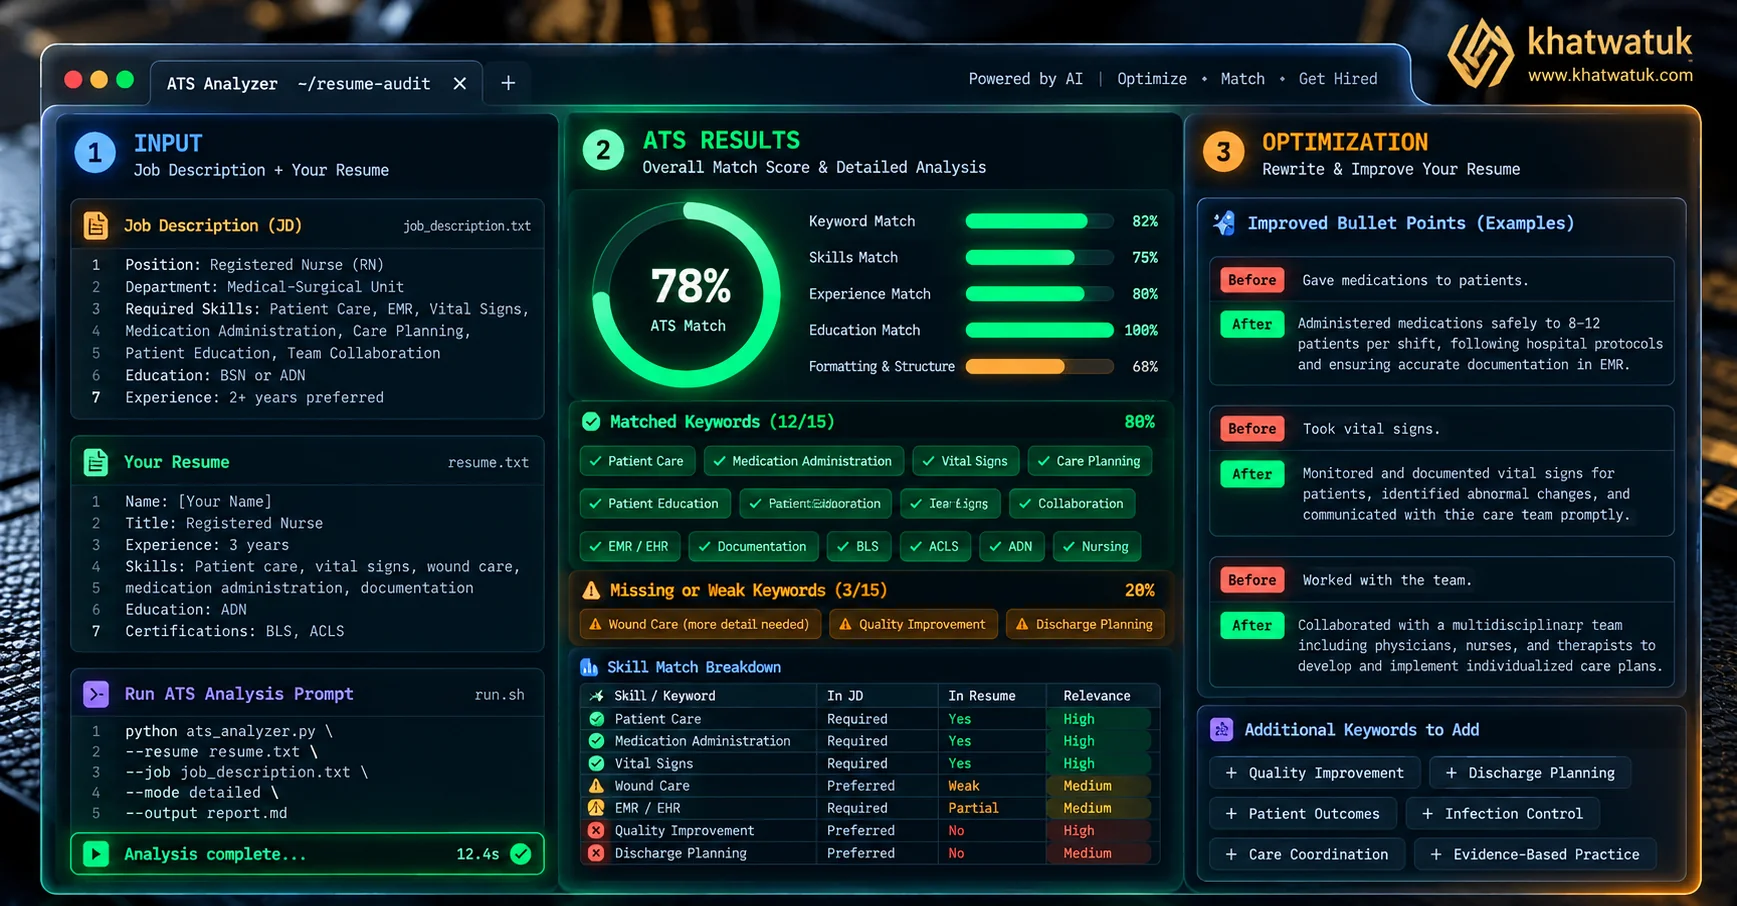Click the Matched Keywords green check icon
The width and height of the screenshot is (1737, 906).
[591, 422]
